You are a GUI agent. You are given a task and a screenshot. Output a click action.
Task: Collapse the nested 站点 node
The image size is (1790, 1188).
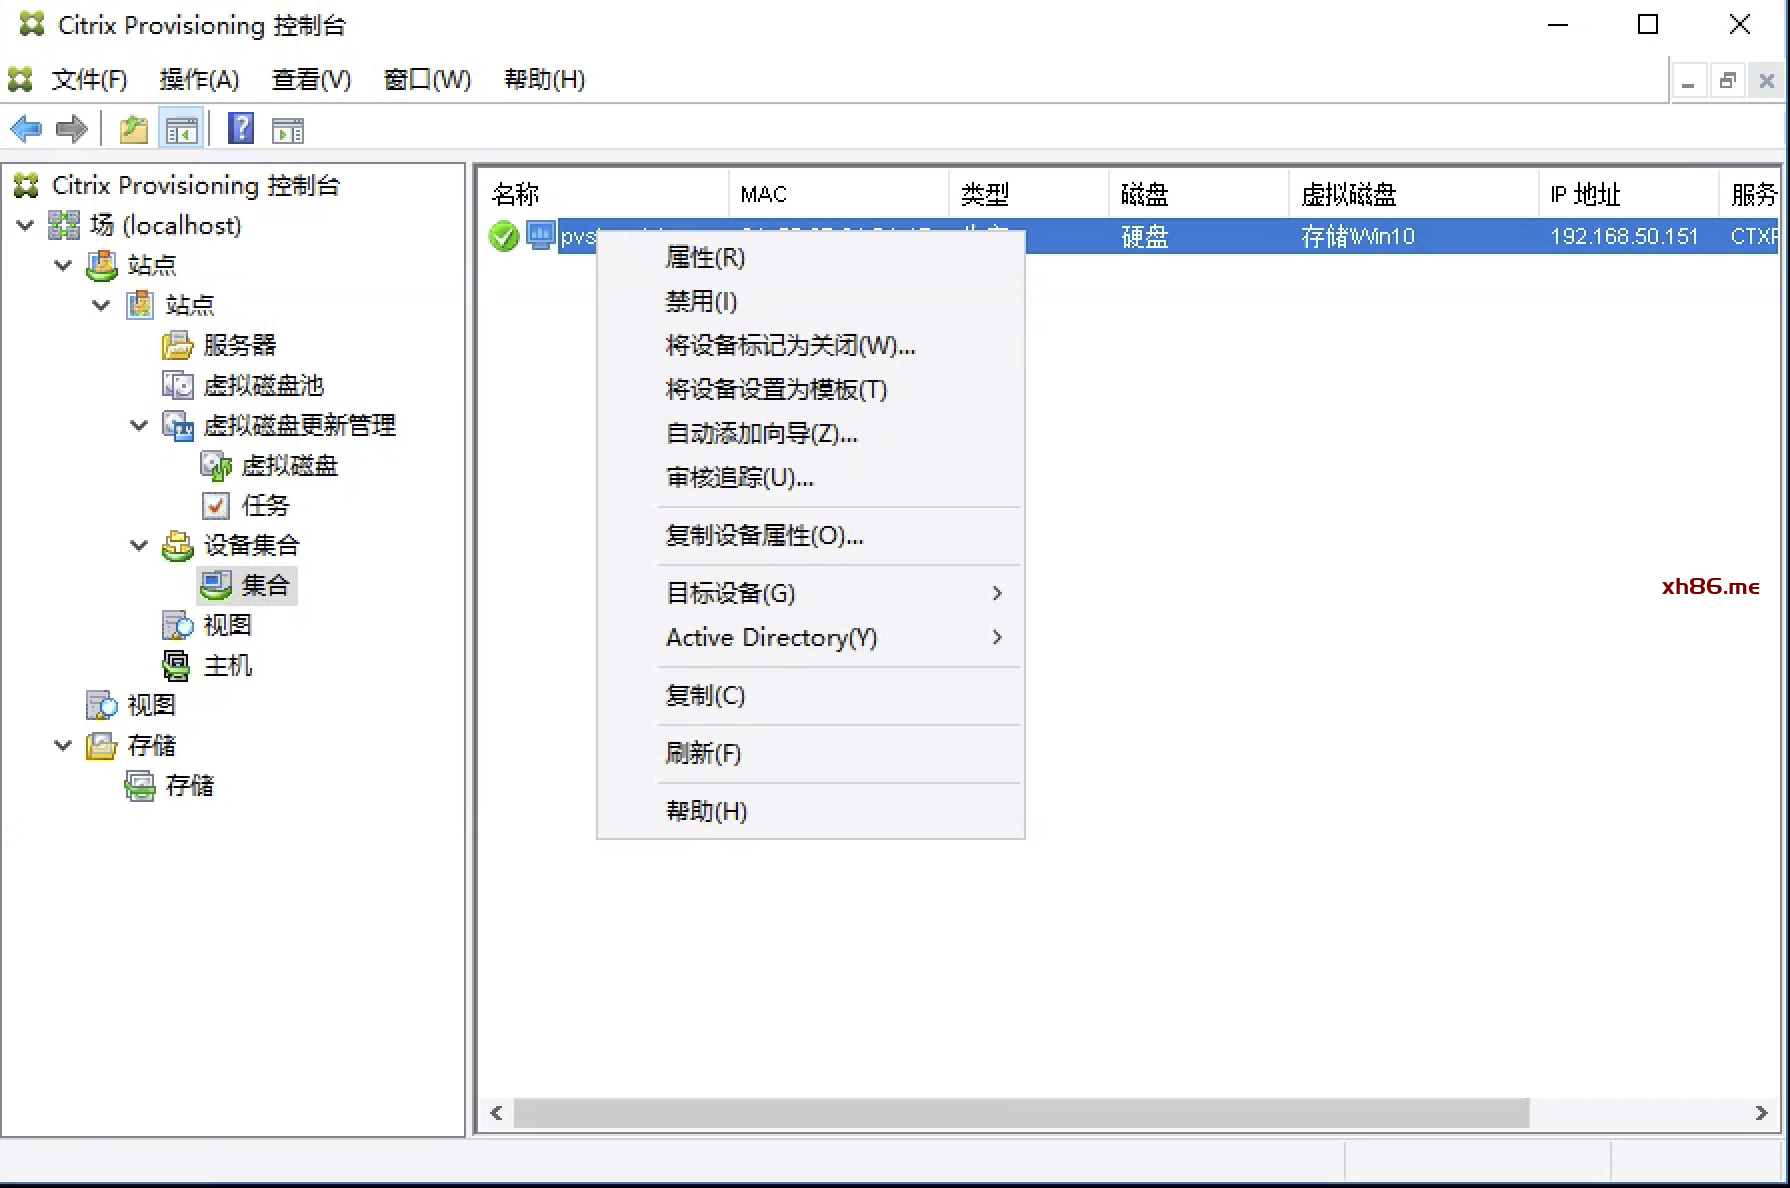tap(101, 305)
